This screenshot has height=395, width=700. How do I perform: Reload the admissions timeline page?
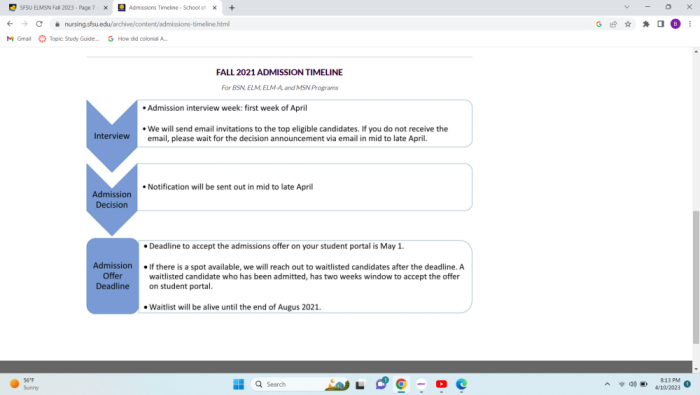point(39,24)
